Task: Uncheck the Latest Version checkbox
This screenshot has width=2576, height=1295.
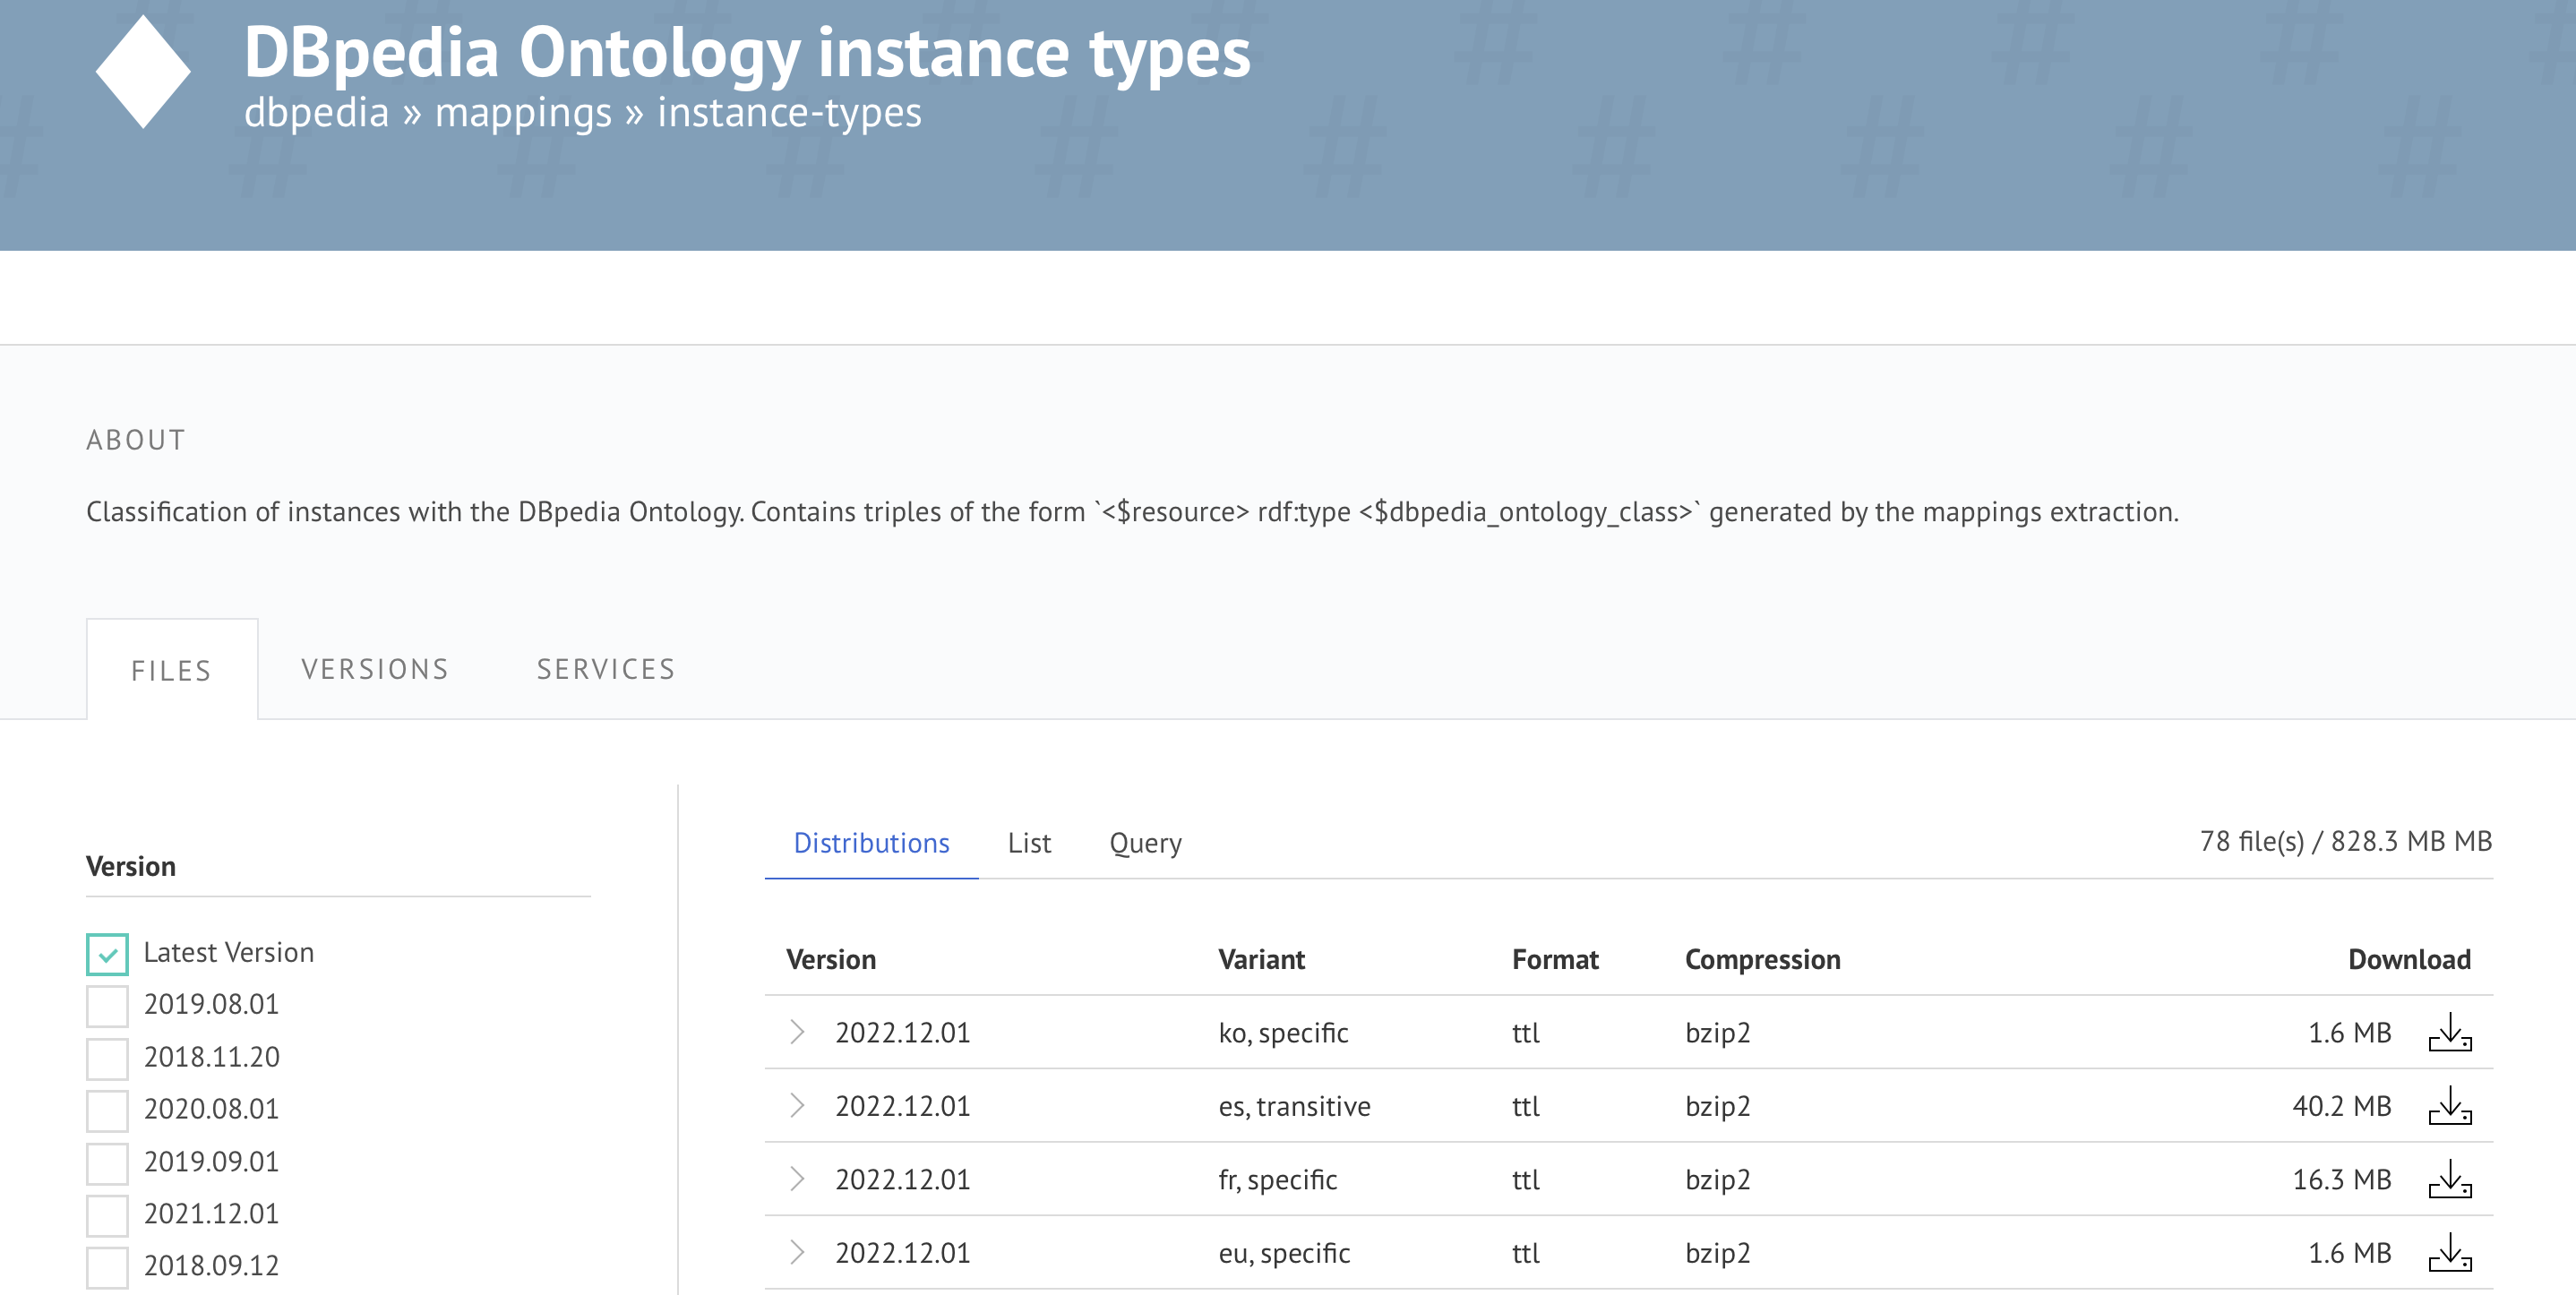Action: (107, 954)
